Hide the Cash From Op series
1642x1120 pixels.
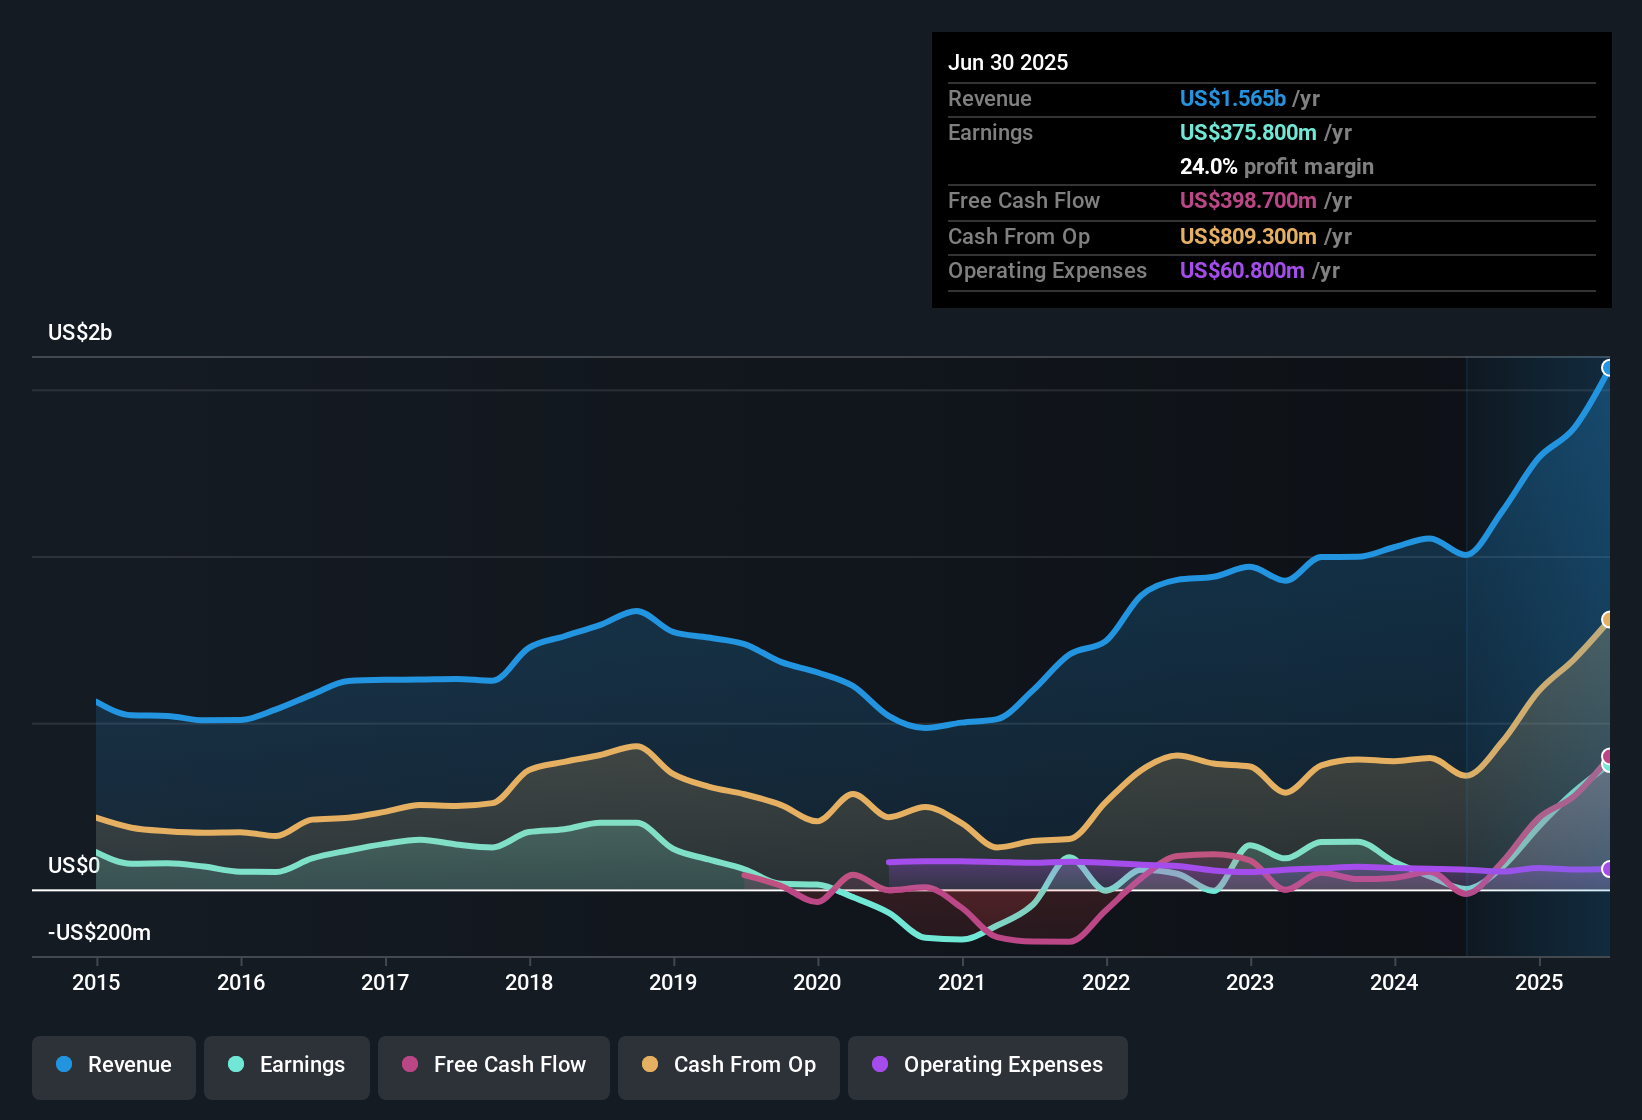729,1065
